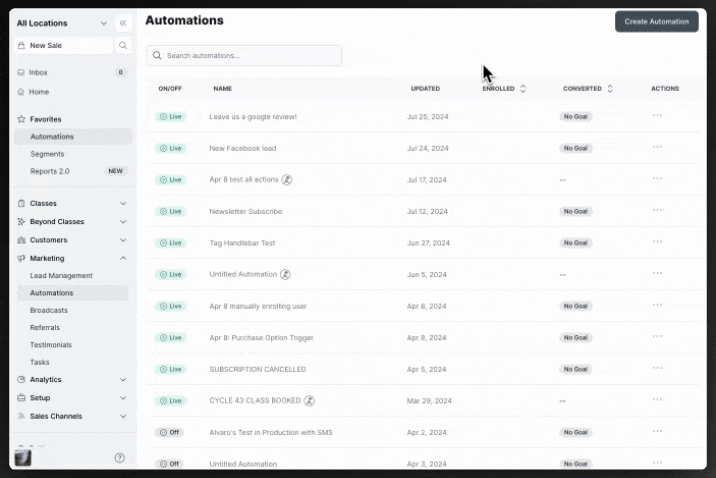
Task: Open actions menu for CYCLE 43 CLASS BOOKED
Action: (x=657, y=399)
